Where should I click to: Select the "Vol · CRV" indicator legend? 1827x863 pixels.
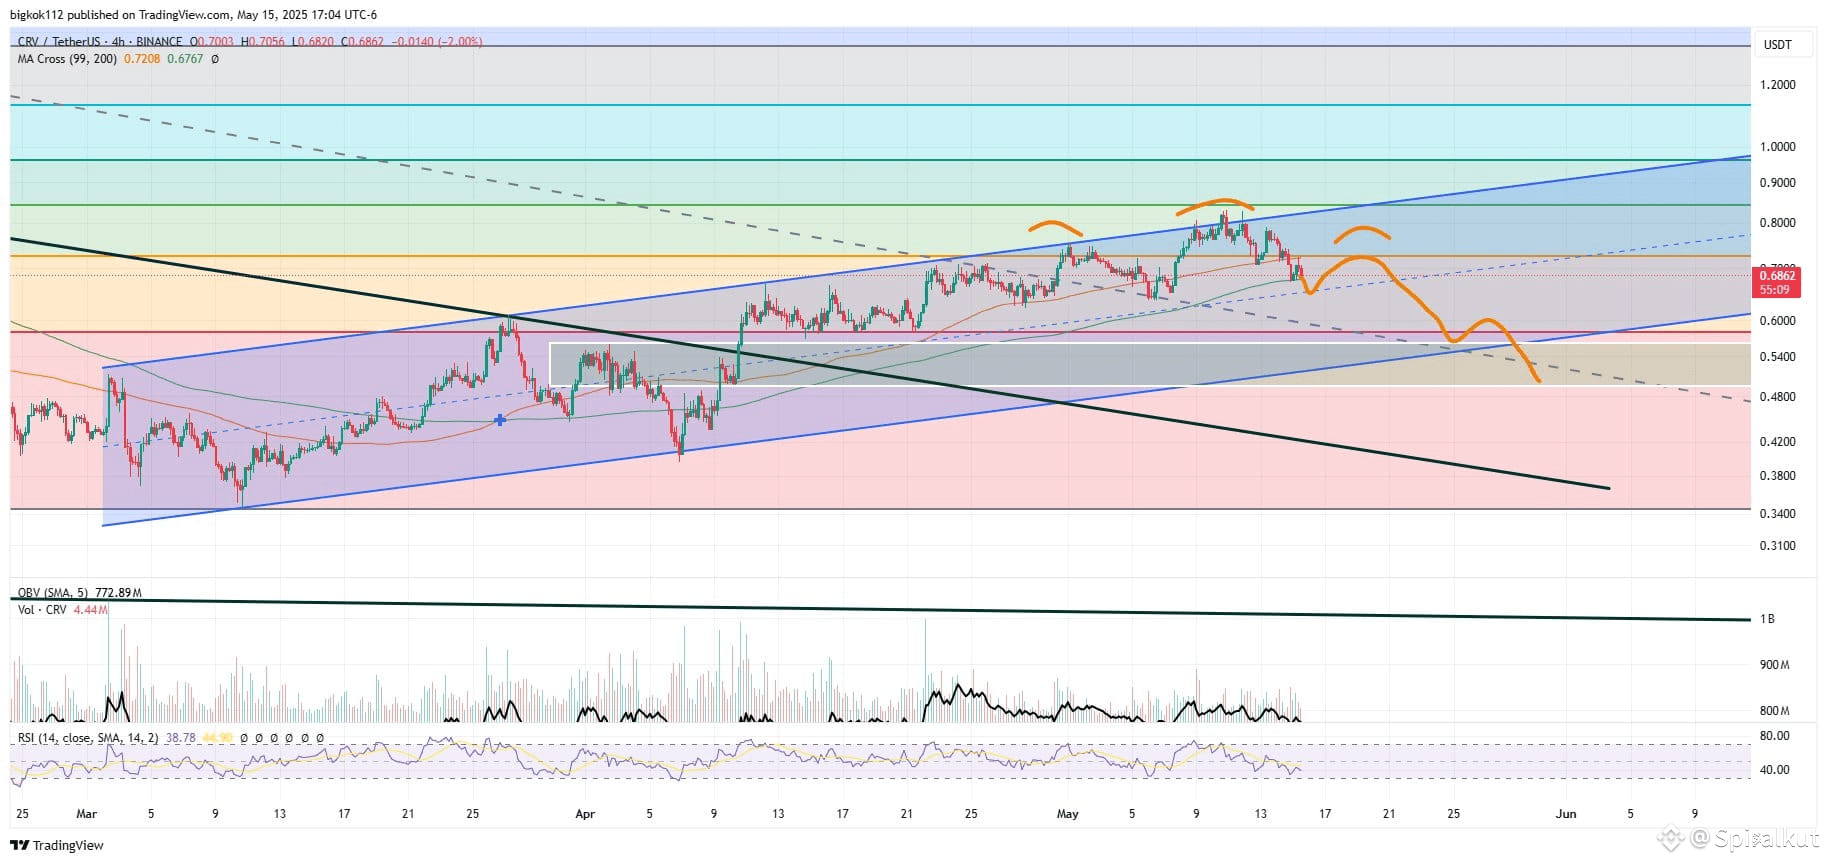click(42, 609)
